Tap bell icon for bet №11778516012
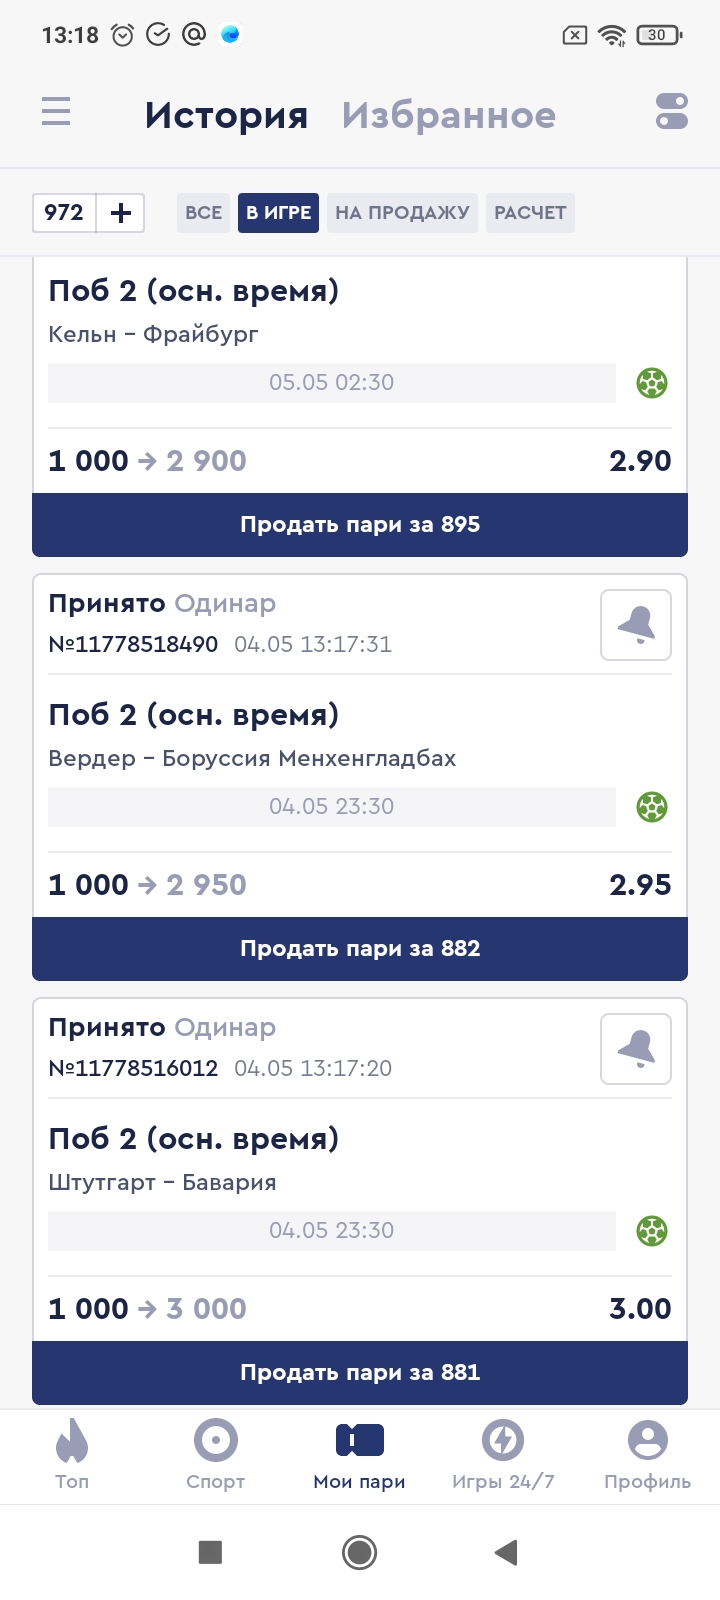The height and width of the screenshot is (1600, 720). [636, 1049]
